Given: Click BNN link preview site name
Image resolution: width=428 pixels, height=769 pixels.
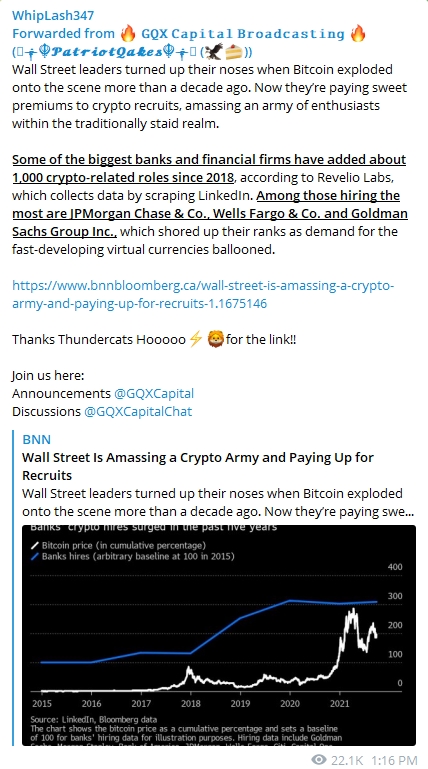Looking at the screenshot, I should (36, 439).
